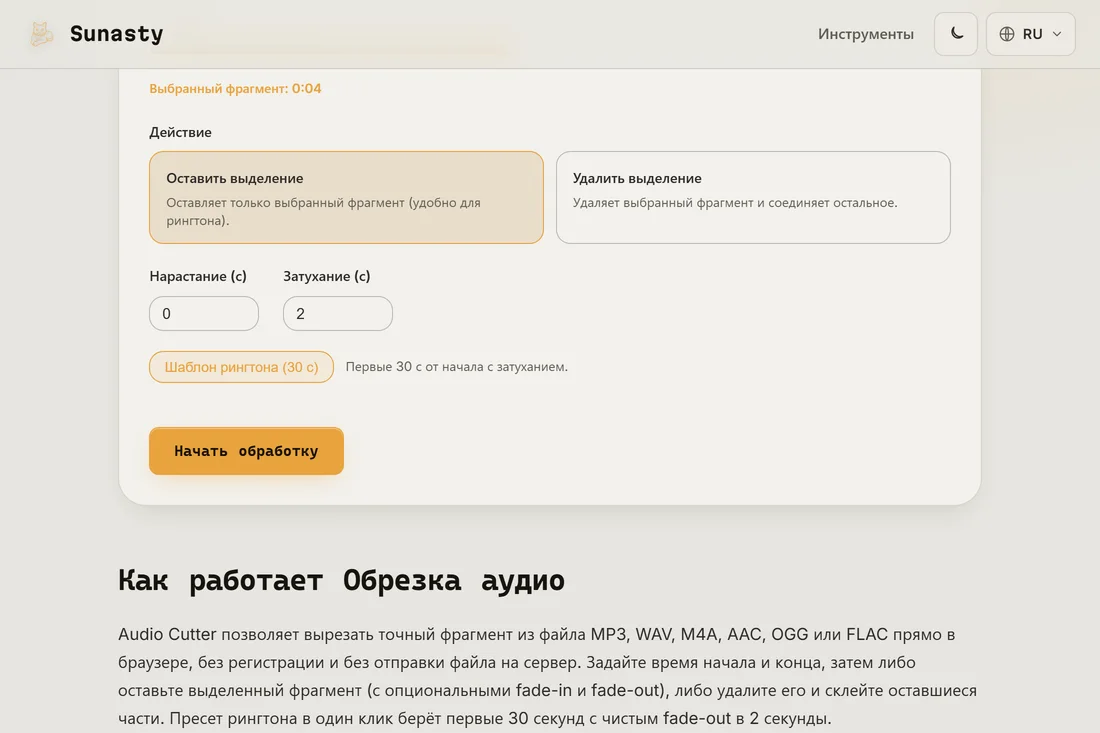
Task: Open the RU language dropdown
Action: coord(1031,34)
